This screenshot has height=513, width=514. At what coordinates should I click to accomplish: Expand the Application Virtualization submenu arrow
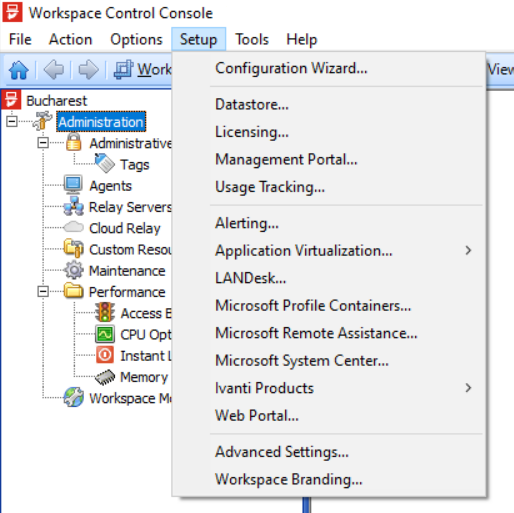468,250
